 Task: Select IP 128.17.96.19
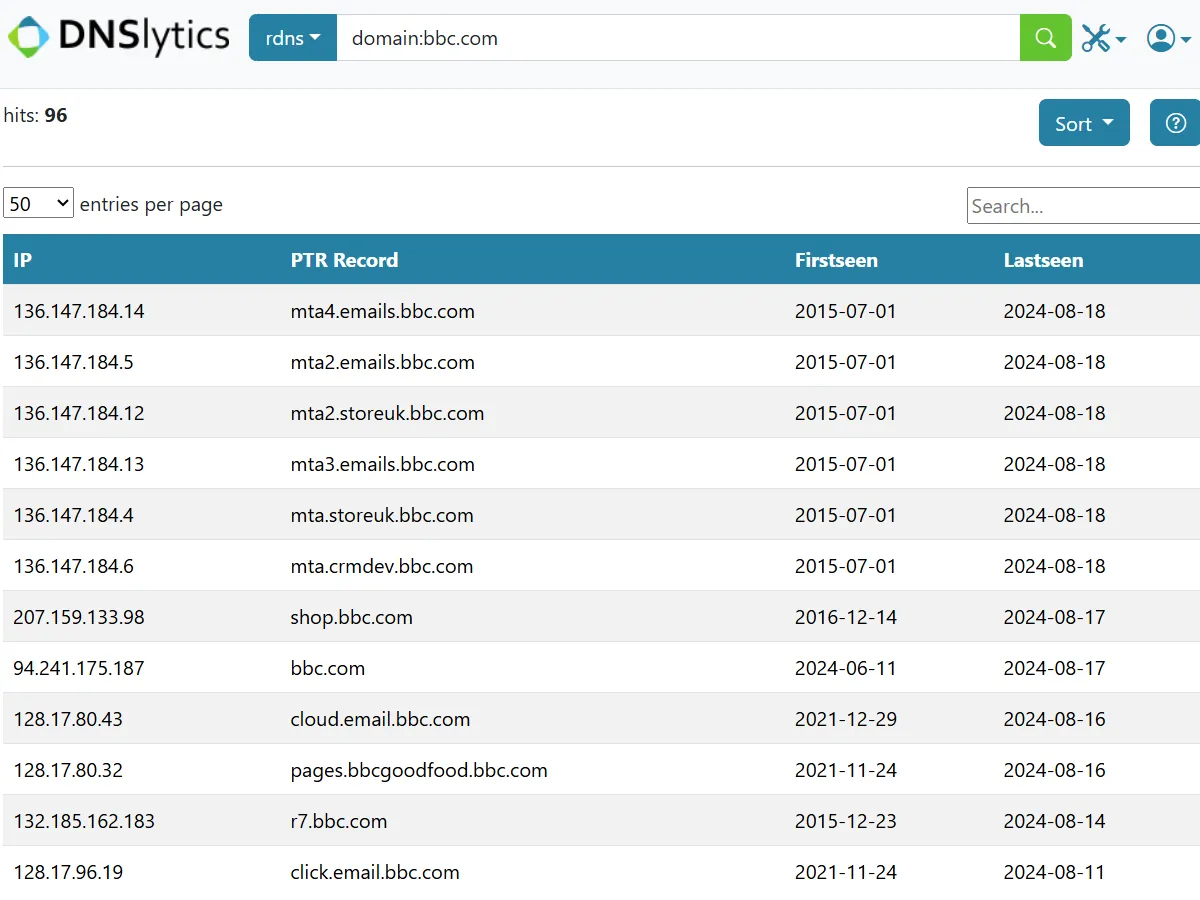pos(68,872)
